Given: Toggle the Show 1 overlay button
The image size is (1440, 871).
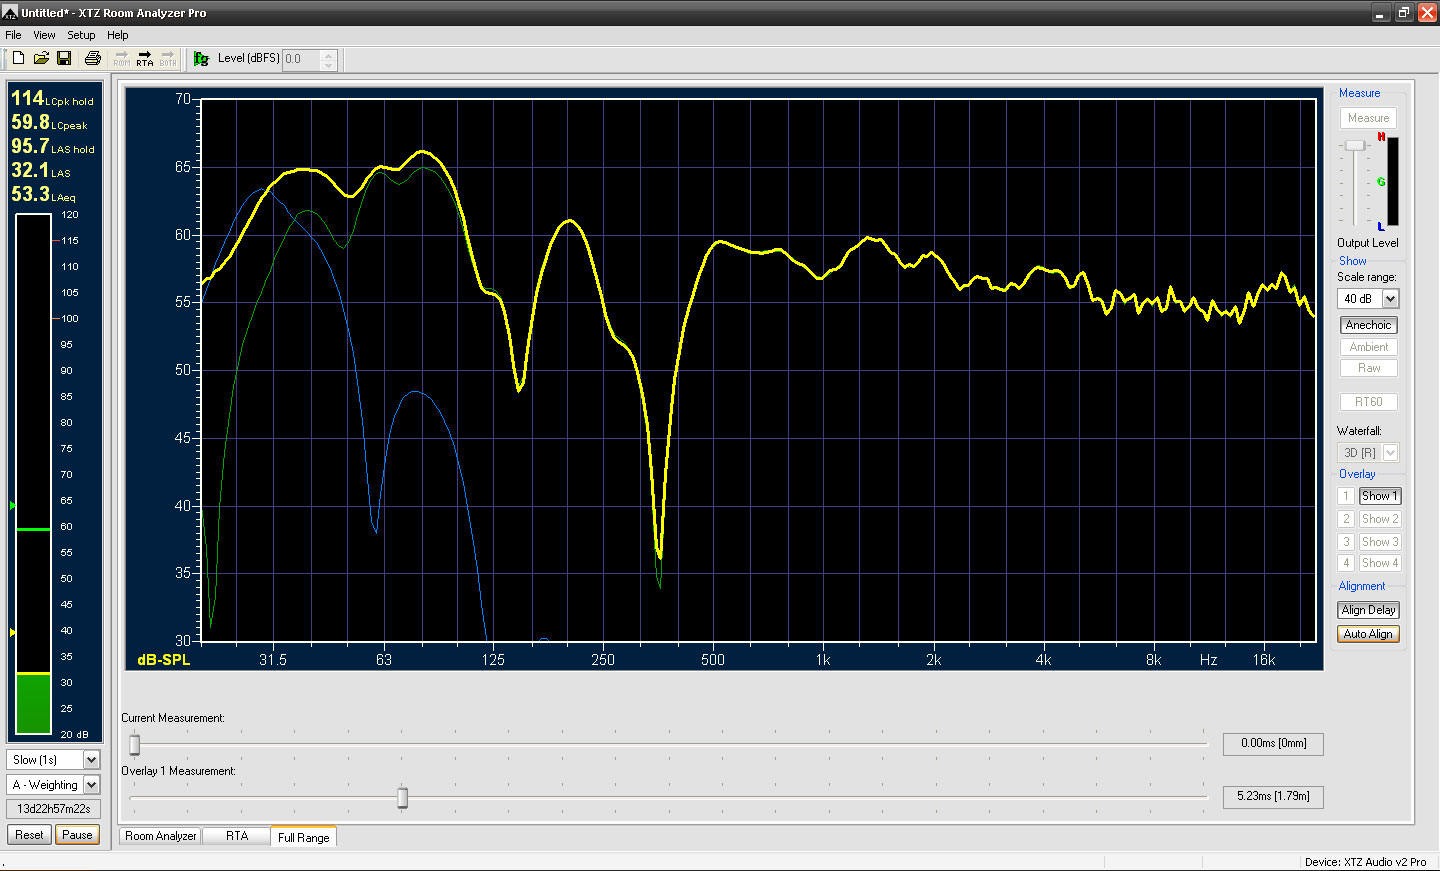Looking at the screenshot, I should pyautogui.click(x=1379, y=496).
